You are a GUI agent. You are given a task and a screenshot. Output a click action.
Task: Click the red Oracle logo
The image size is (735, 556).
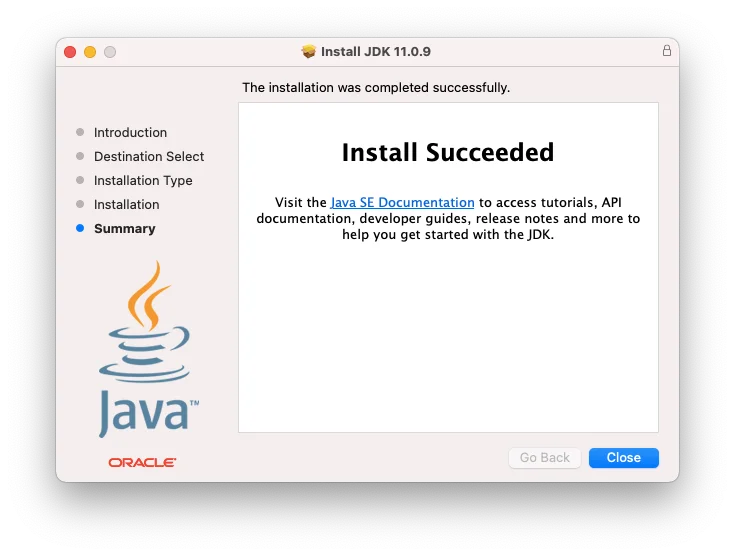coord(142,462)
